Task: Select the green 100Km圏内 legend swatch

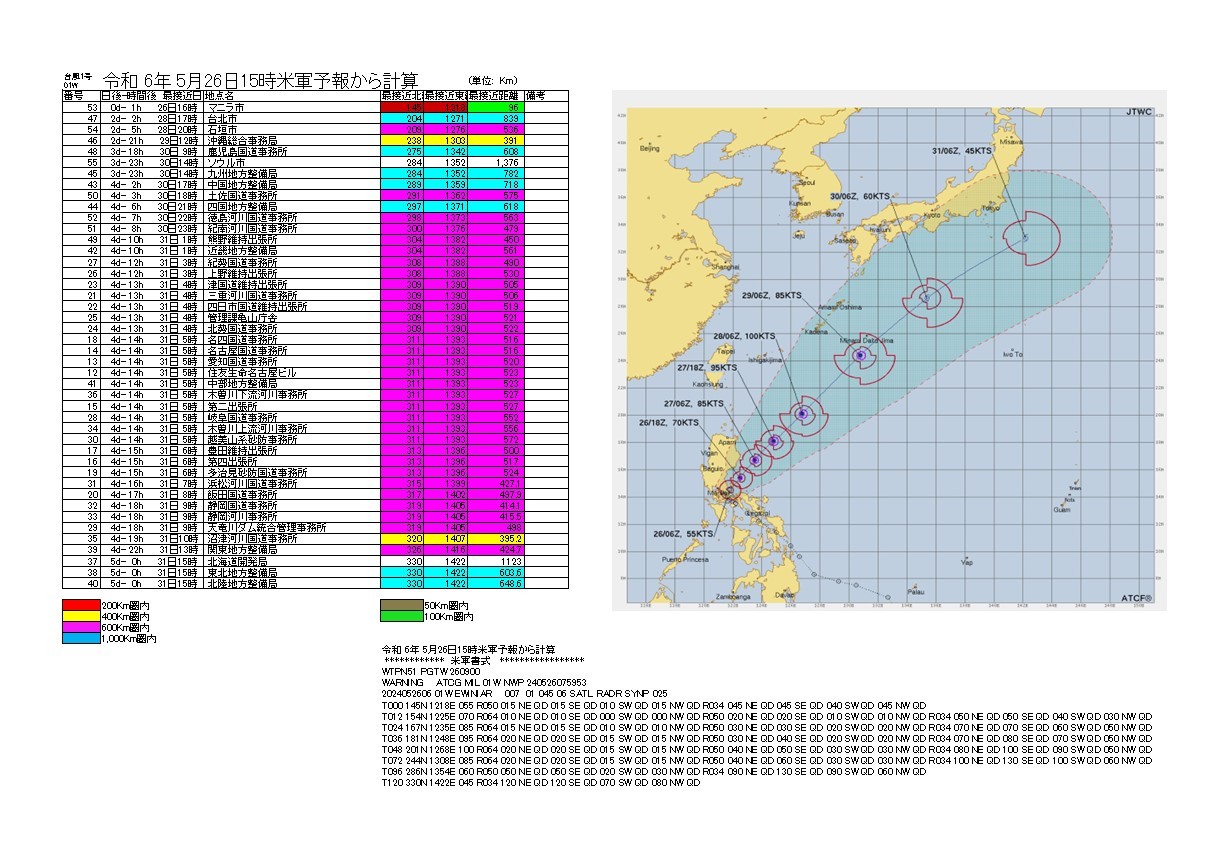Action: (398, 617)
